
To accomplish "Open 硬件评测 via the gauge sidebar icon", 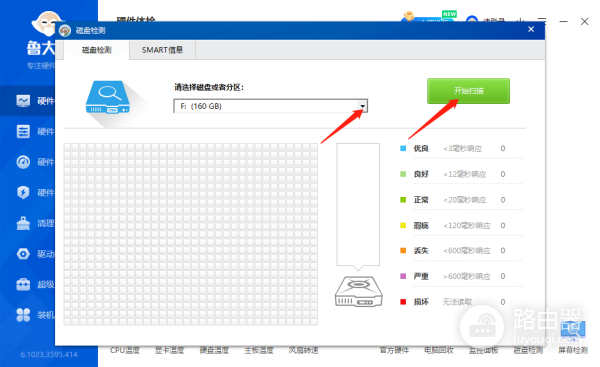I will (23, 162).
